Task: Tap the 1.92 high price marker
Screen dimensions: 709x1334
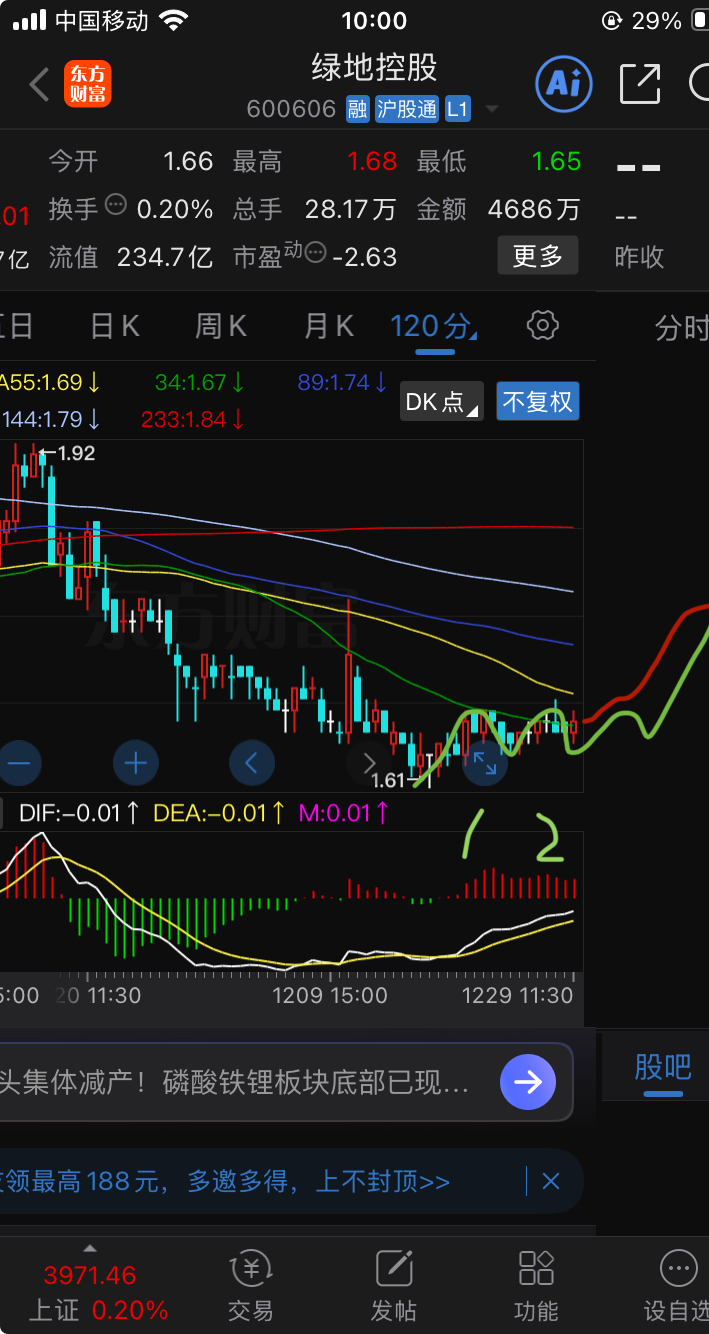Action: point(76,453)
